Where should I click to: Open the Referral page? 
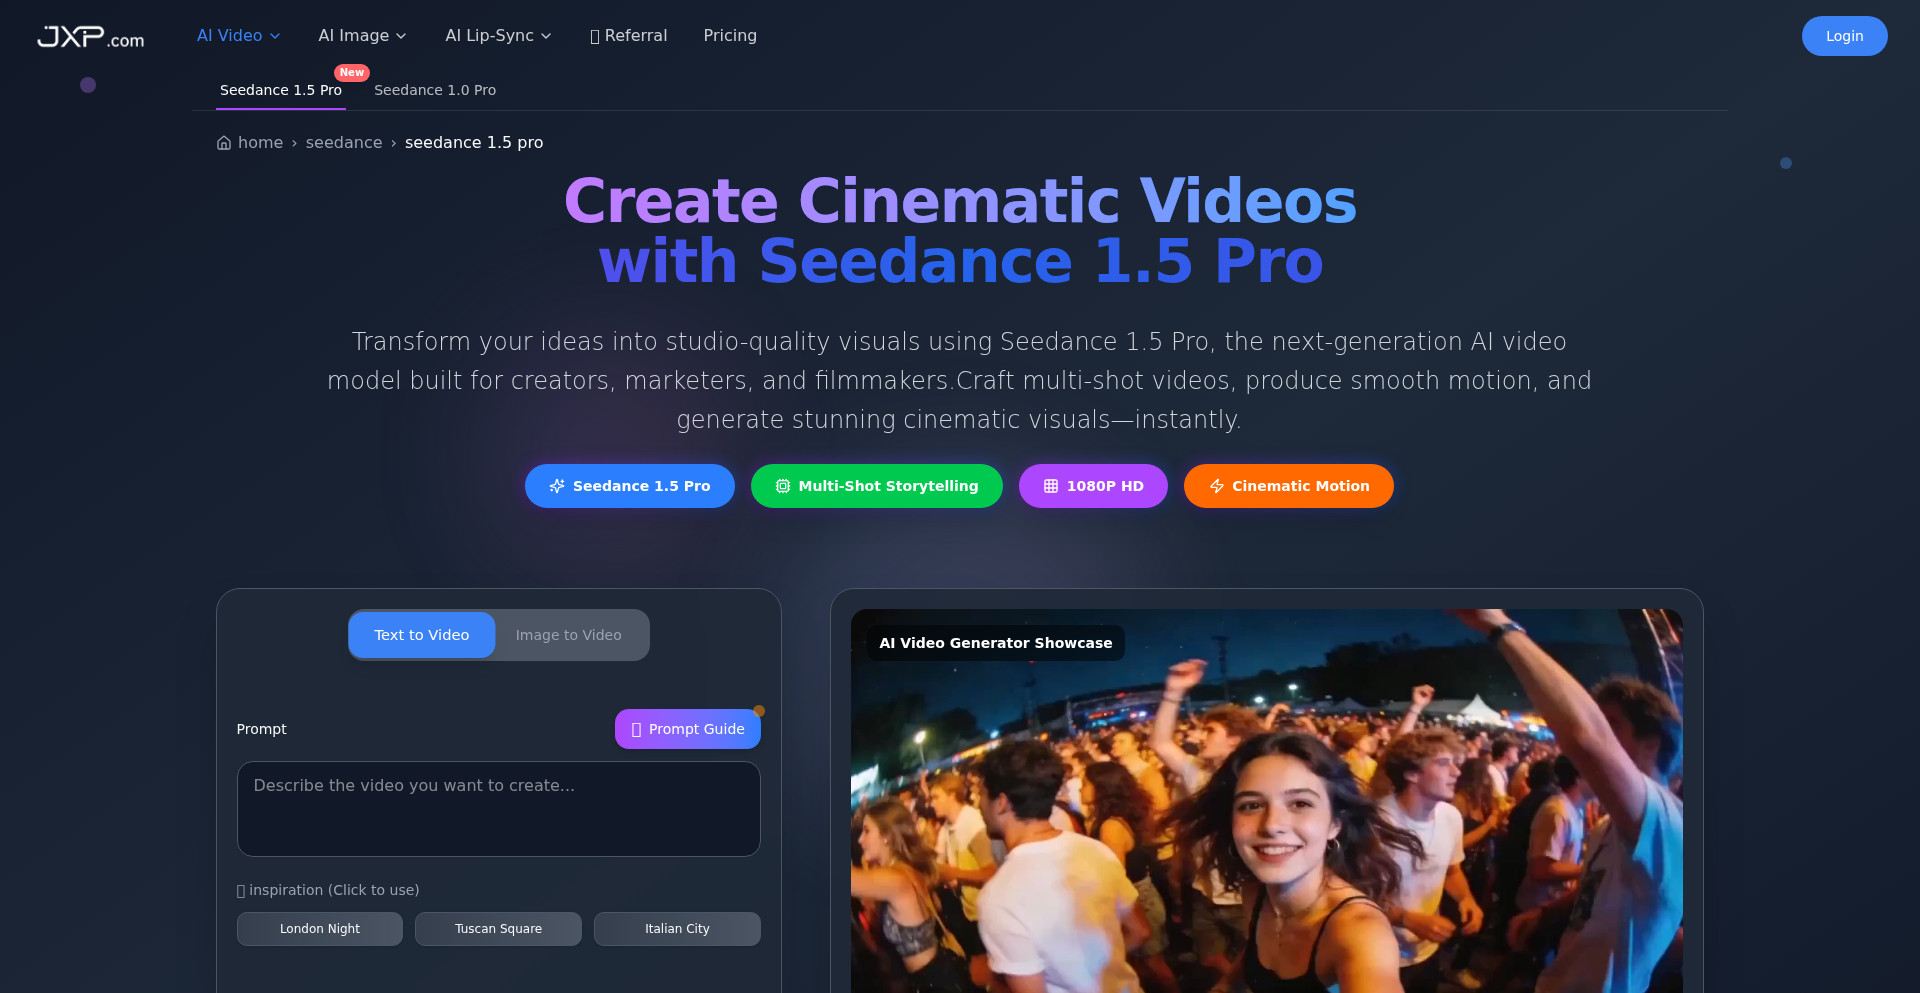pos(629,36)
